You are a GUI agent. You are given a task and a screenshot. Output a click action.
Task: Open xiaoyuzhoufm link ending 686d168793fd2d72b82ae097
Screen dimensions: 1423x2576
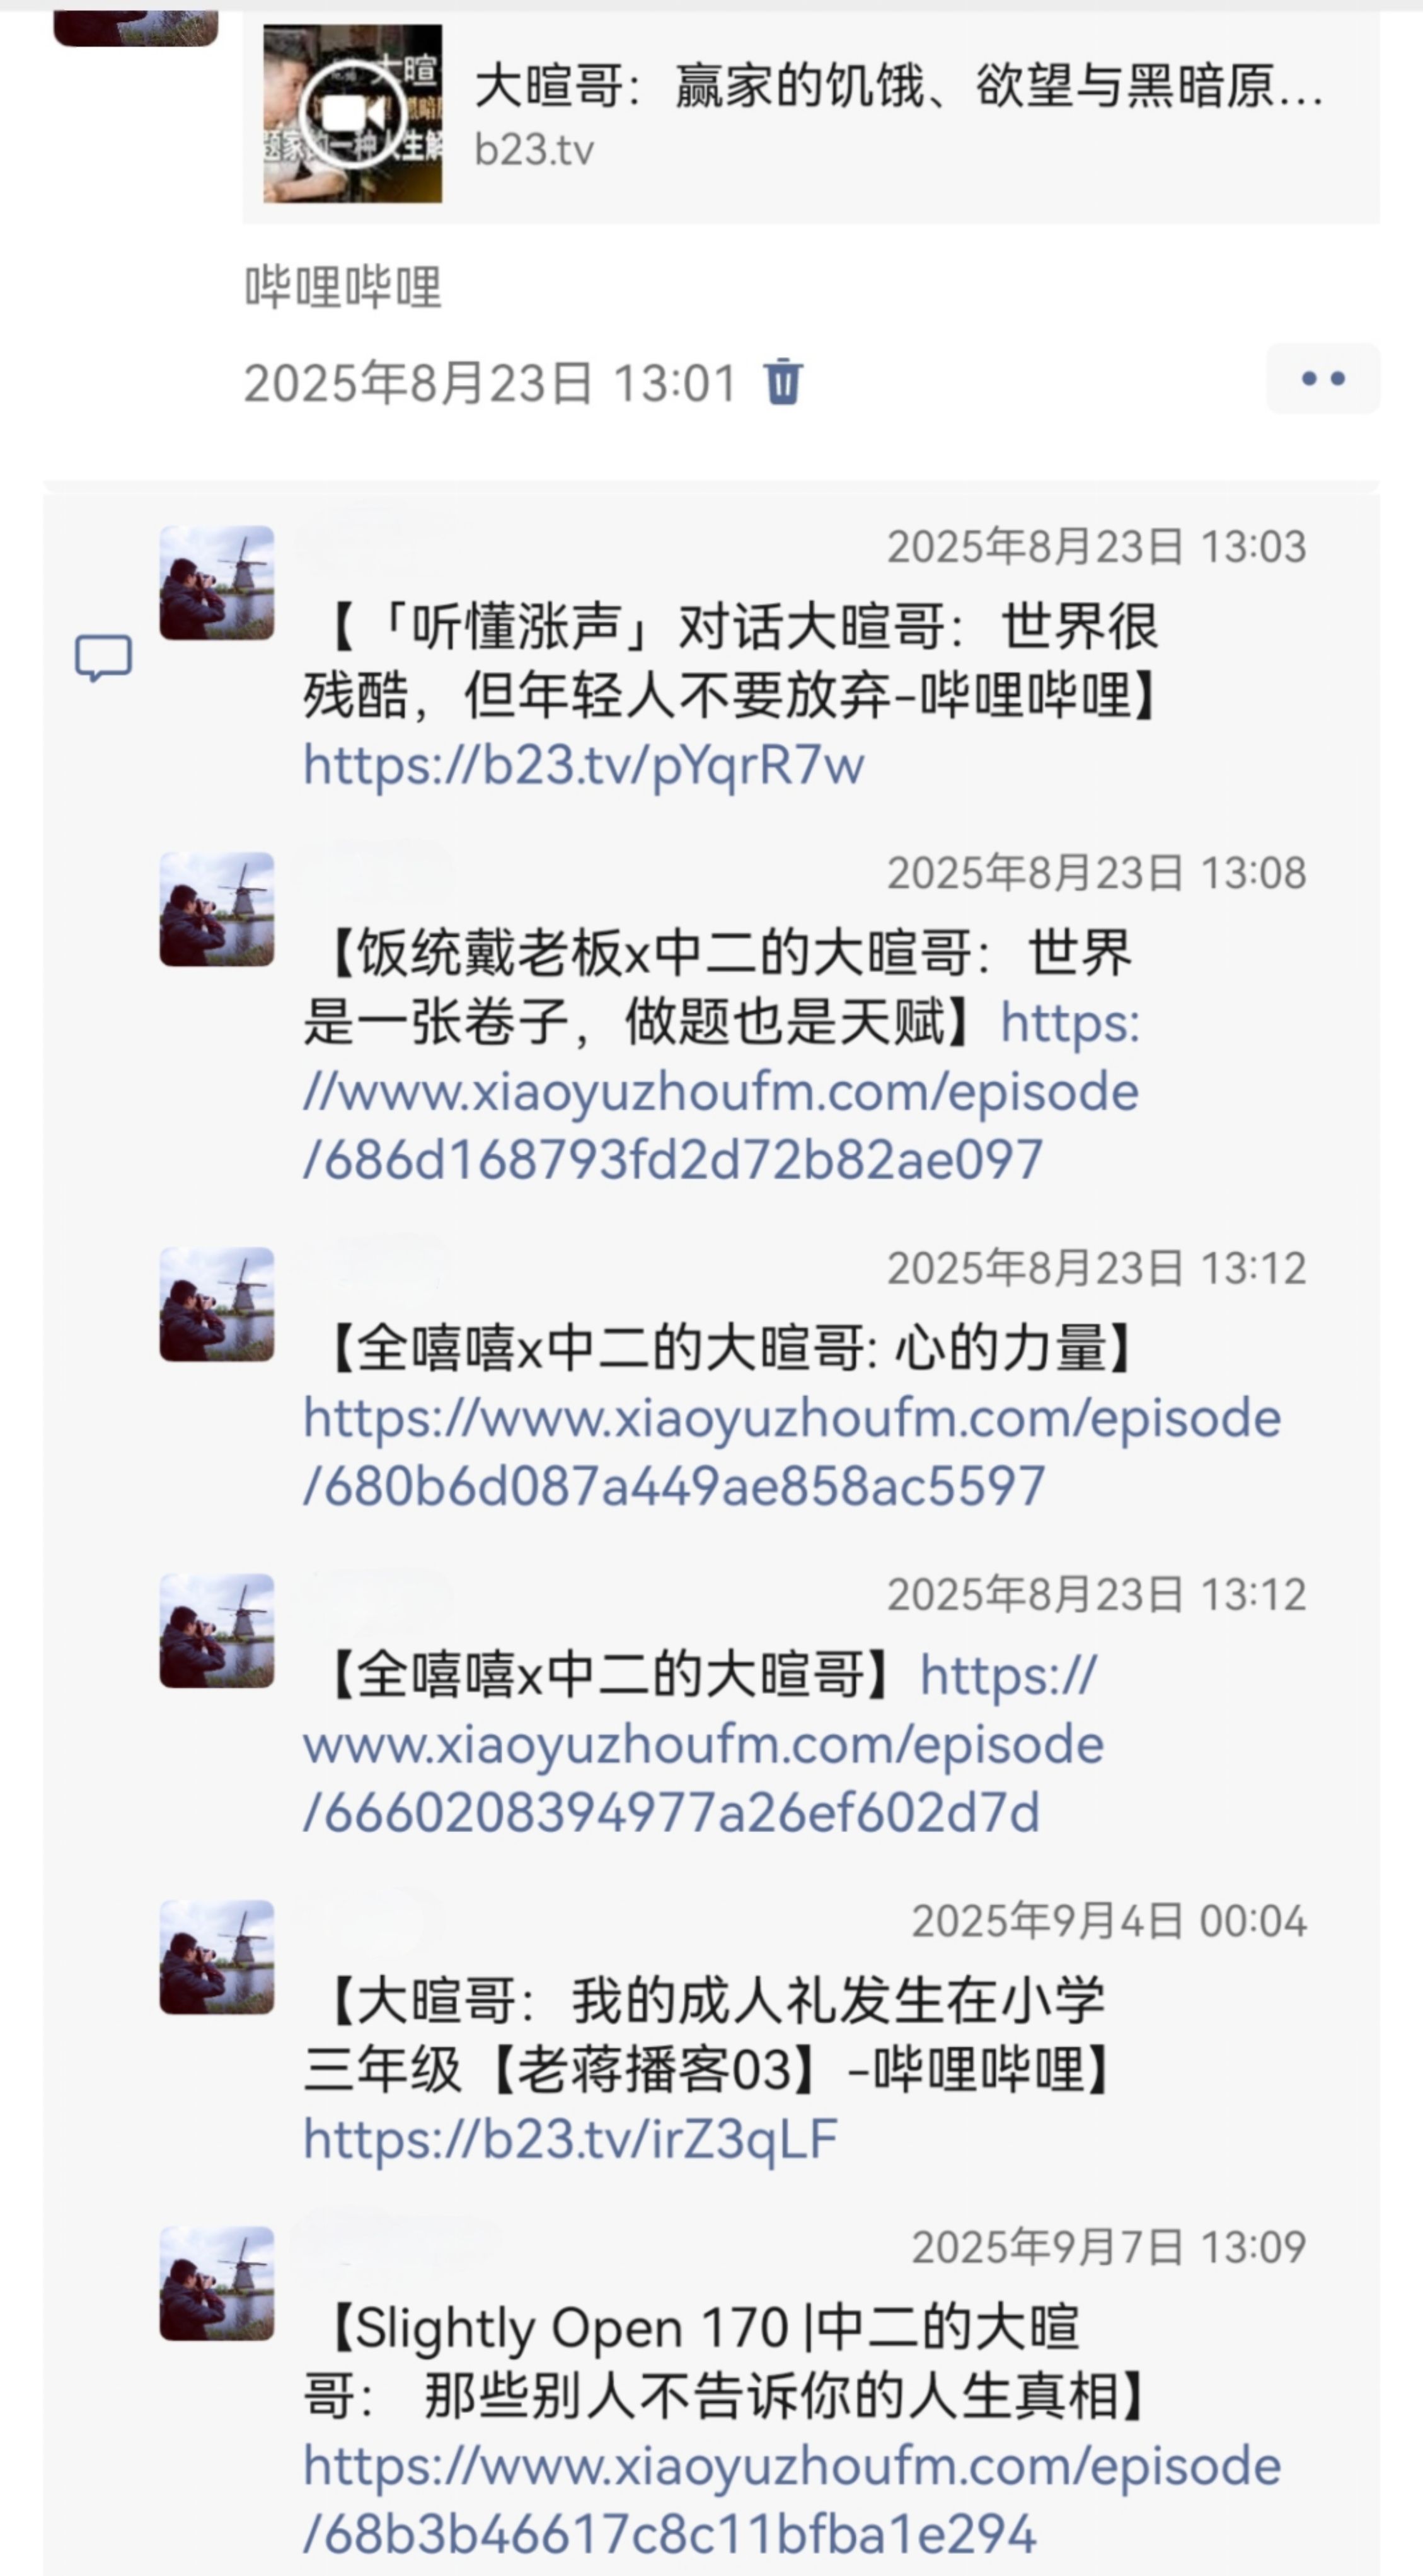coord(721,1092)
